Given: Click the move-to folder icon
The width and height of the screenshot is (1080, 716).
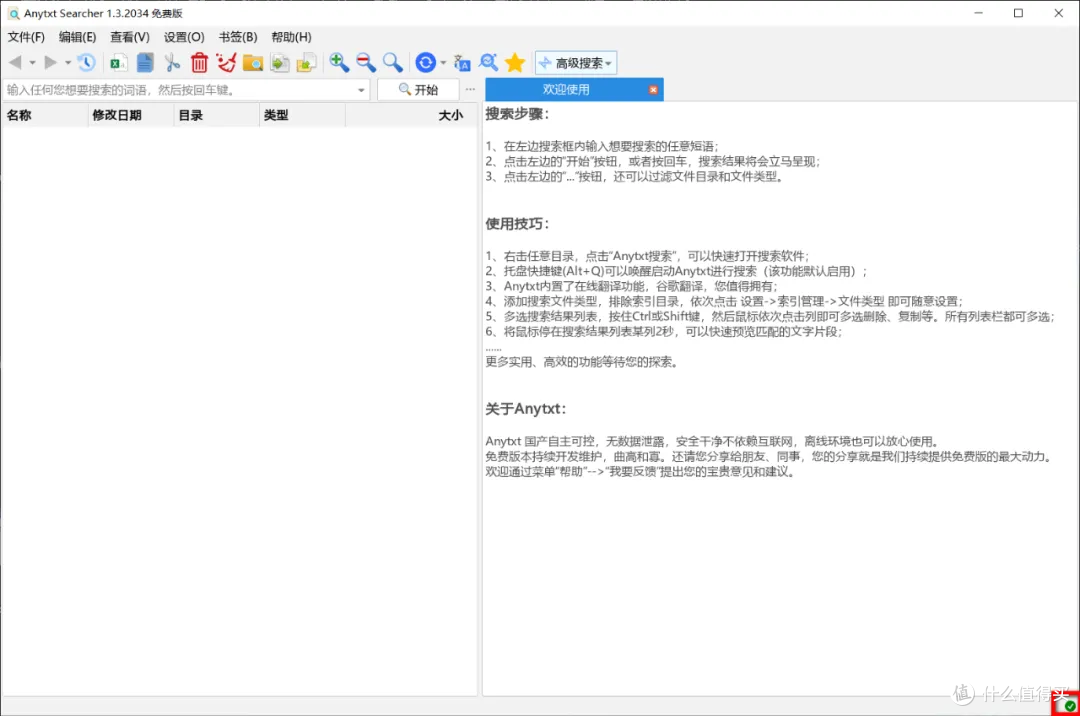Looking at the screenshot, I should point(307,63).
